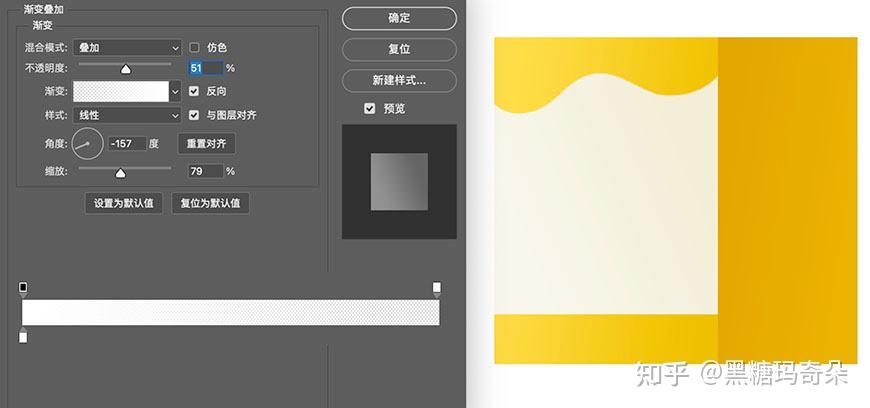
Task: Expand the gradient picker dropdown arrow
Action: (x=175, y=92)
